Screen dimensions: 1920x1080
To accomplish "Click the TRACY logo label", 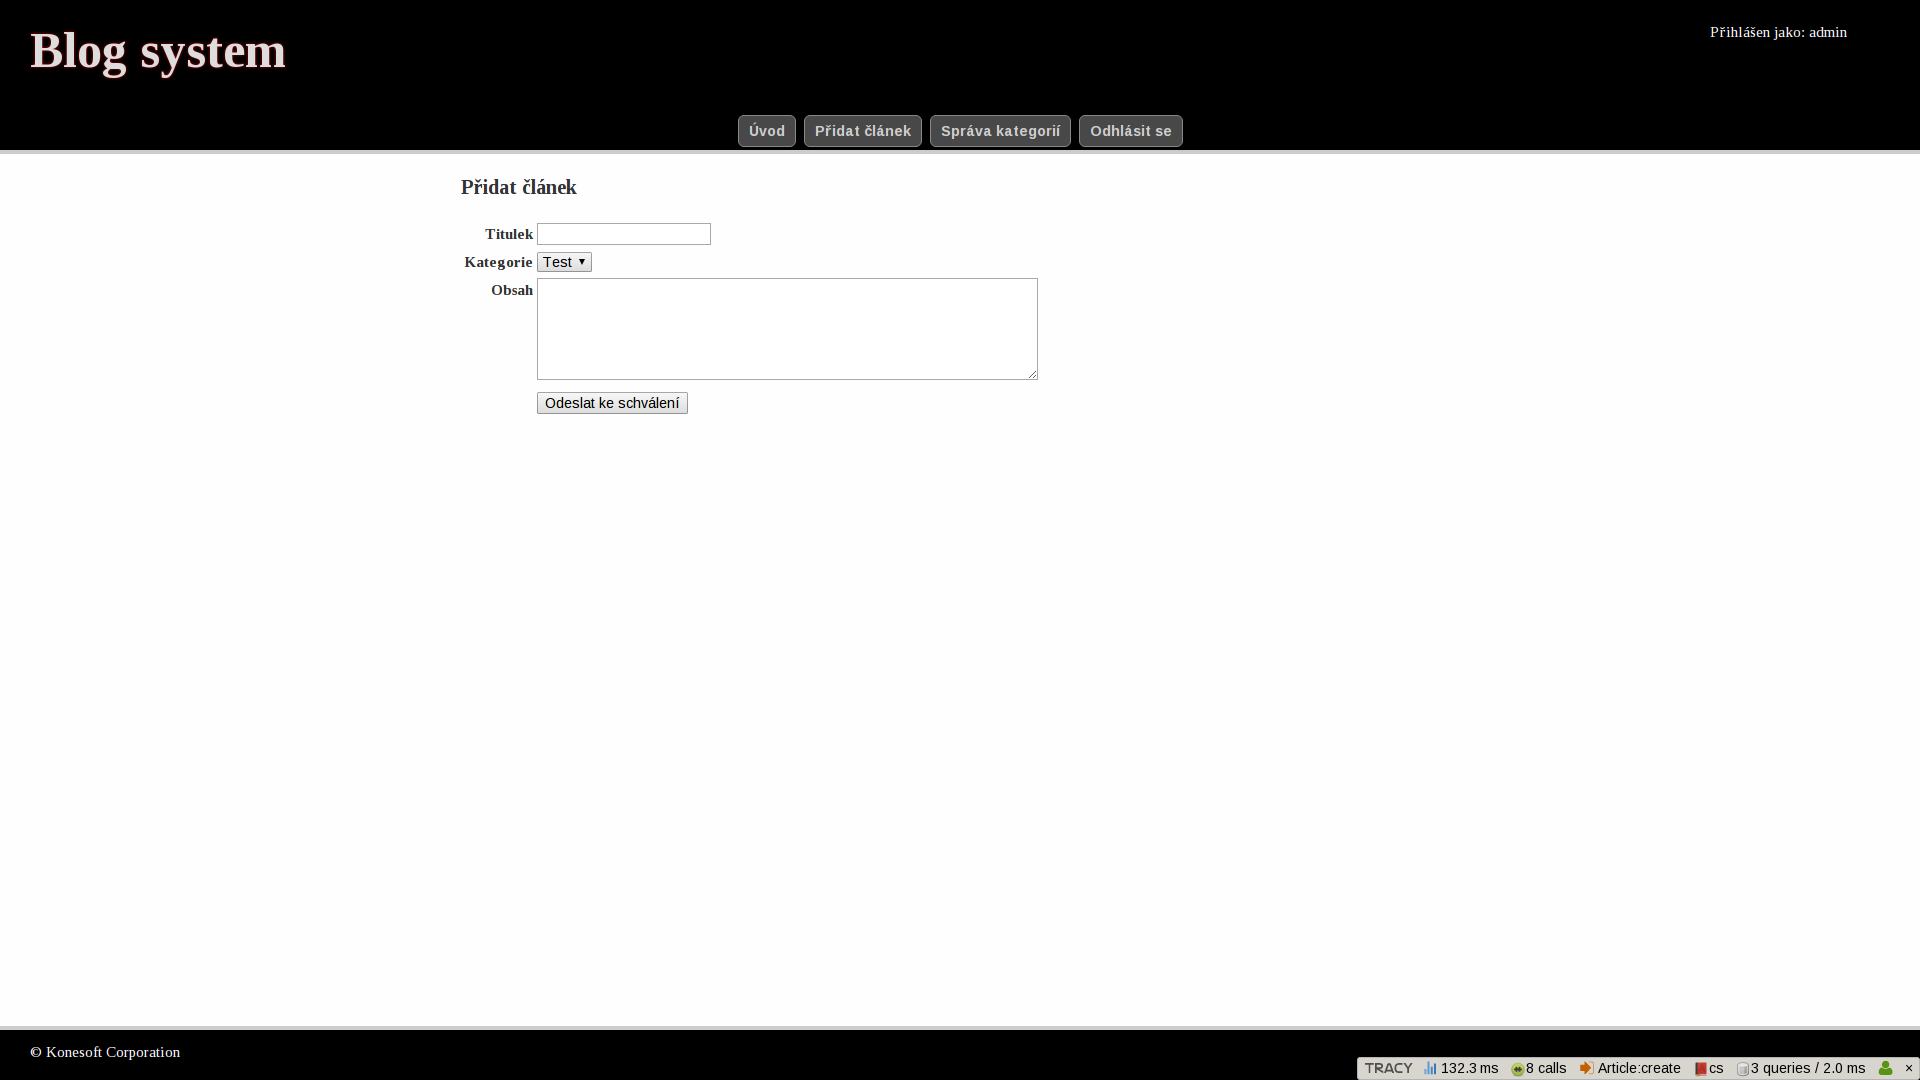I will click(1388, 1068).
